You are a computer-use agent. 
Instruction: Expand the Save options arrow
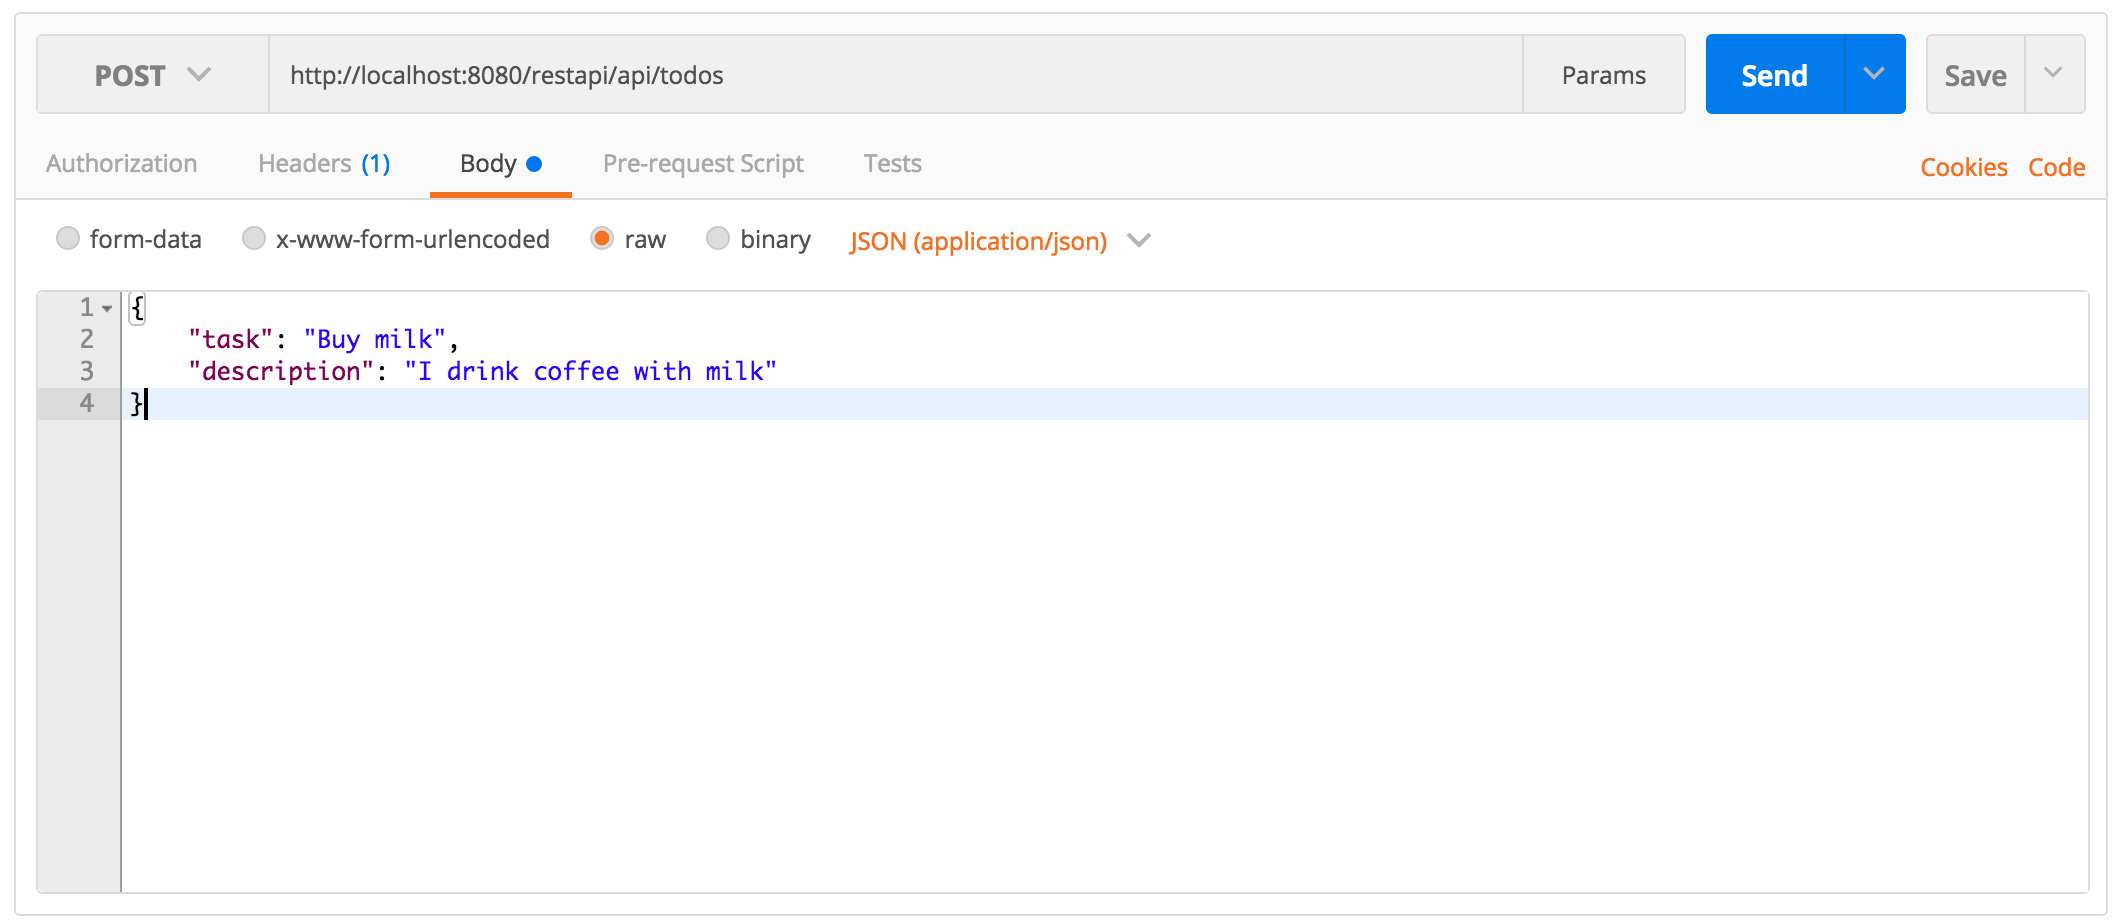[2054, 75]
